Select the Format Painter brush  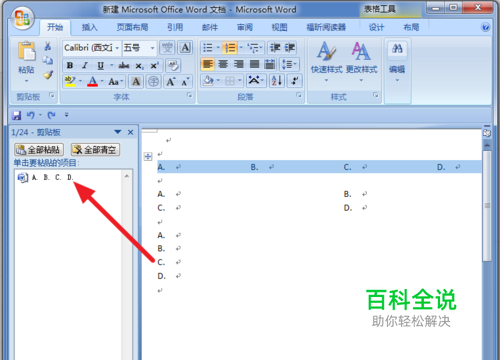tap(48, 75)
